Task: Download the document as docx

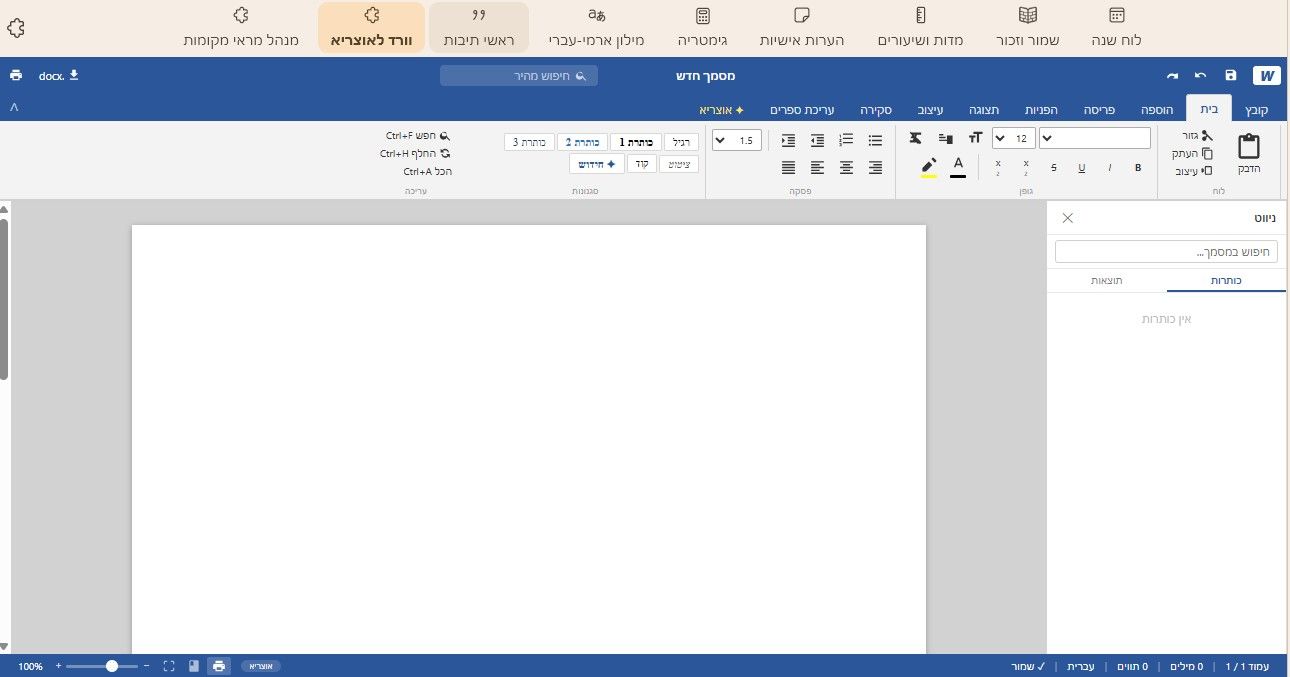Action: (x=59, y=76)
